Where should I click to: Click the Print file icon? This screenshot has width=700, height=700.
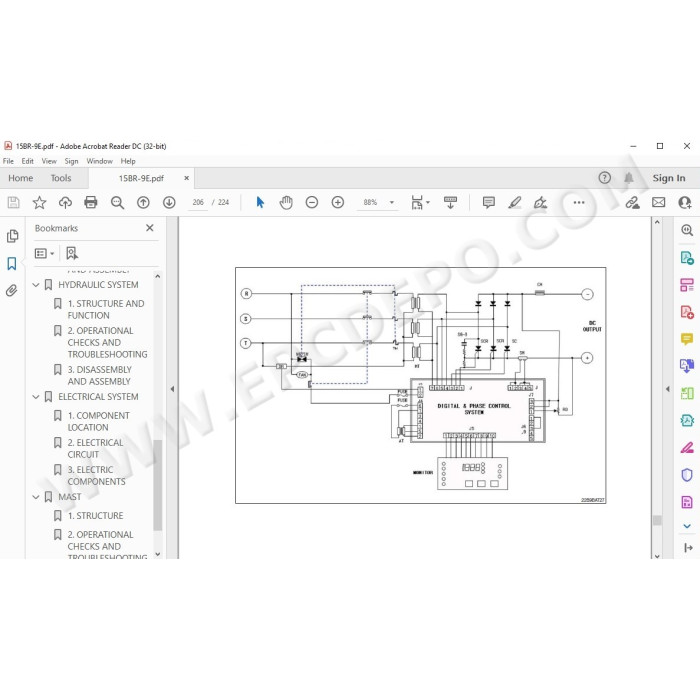(x=91, y=202)
